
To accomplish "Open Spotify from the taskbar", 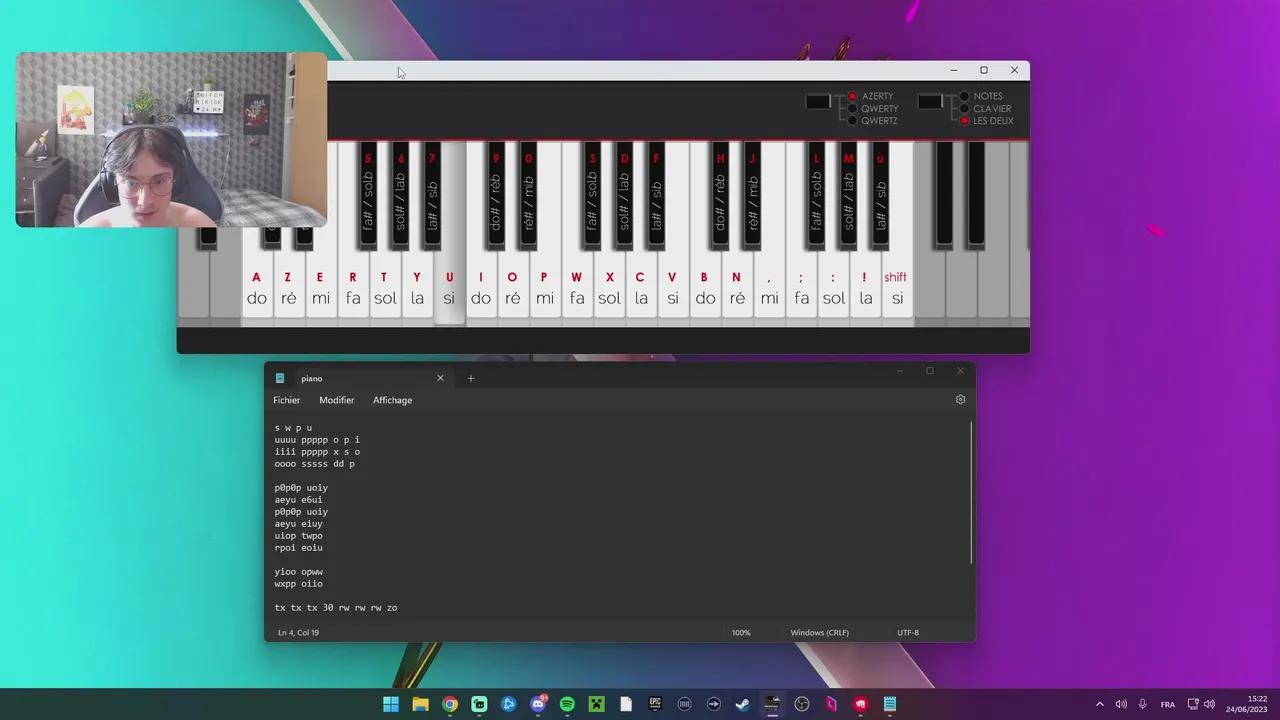I will pyautogui.click(x=567, y=704).
